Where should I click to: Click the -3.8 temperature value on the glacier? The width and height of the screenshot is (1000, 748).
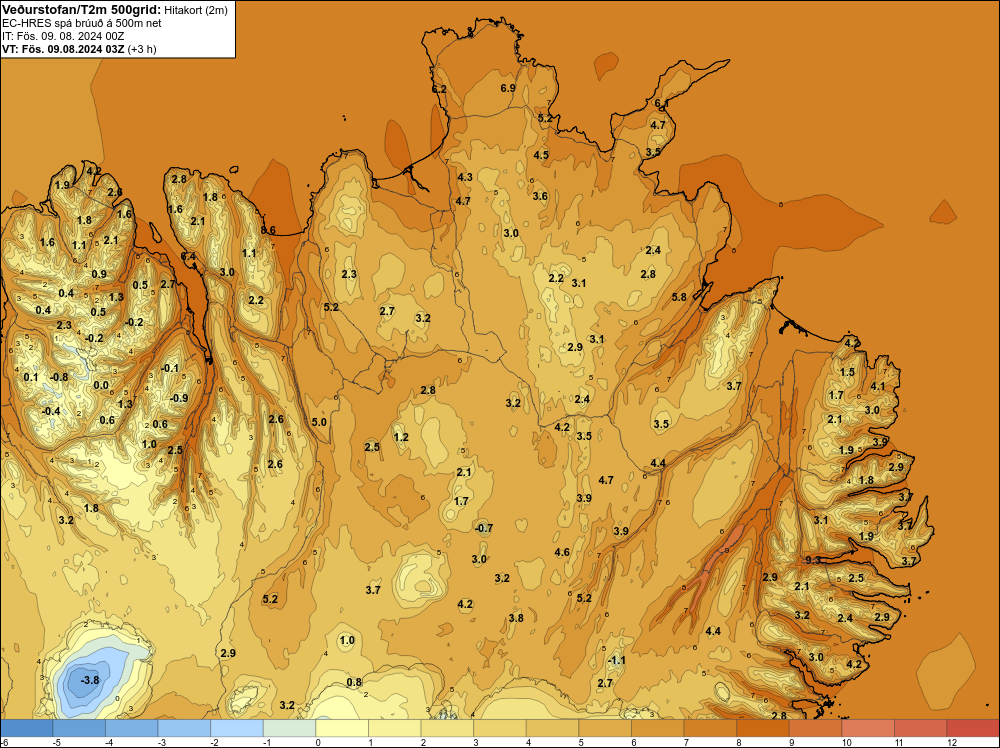tap(90, 680)
